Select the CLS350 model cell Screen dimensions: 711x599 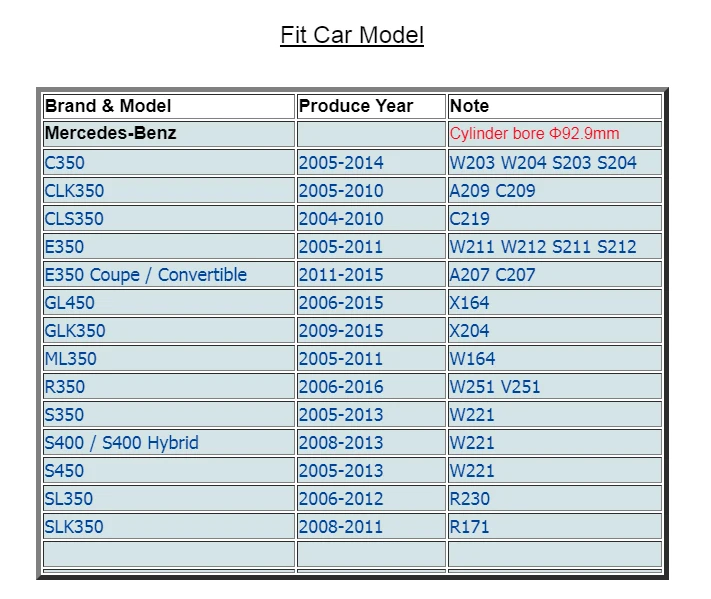tap(169, 219)
